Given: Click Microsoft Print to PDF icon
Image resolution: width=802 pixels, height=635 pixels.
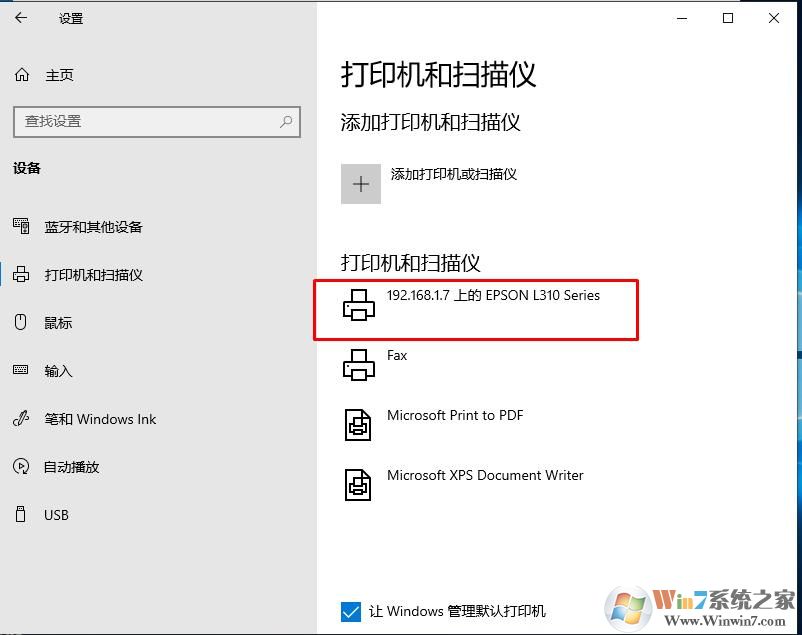Looking at the screenshot, I should 358,425.
